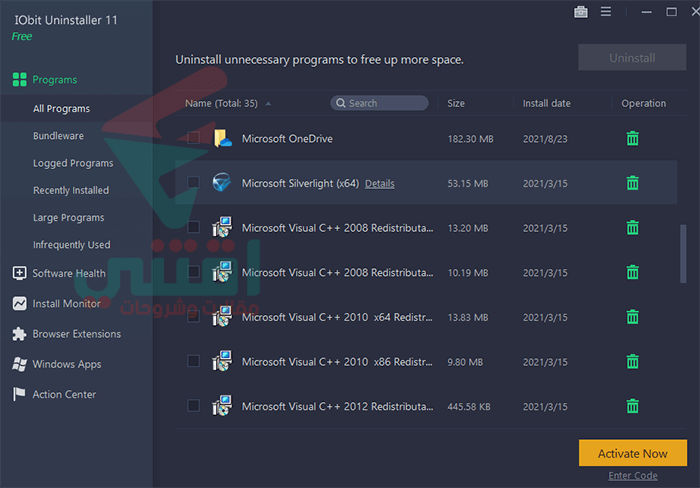Click the Software Health icon
The width and height of the screenshot is (700, 488).
pos(19,273)
